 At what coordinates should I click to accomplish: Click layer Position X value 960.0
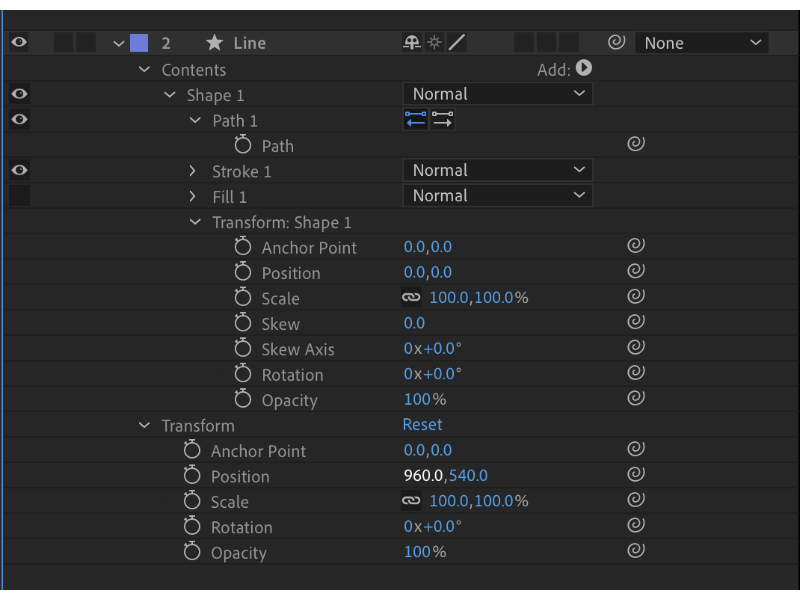click(423, 476)
